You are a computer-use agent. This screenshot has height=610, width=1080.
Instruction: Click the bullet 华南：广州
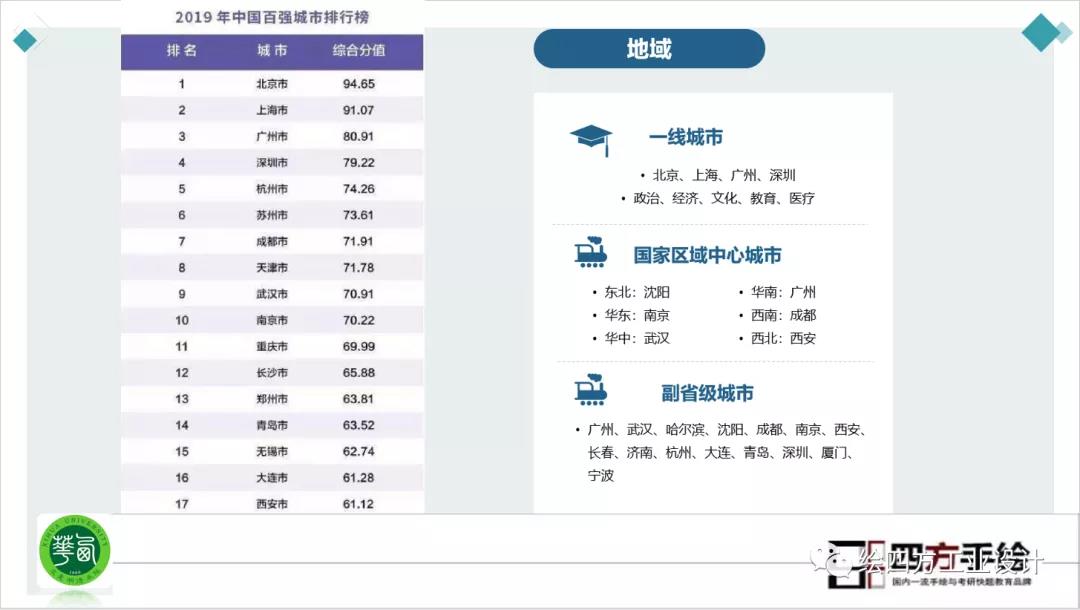click(x=783, y=292)
